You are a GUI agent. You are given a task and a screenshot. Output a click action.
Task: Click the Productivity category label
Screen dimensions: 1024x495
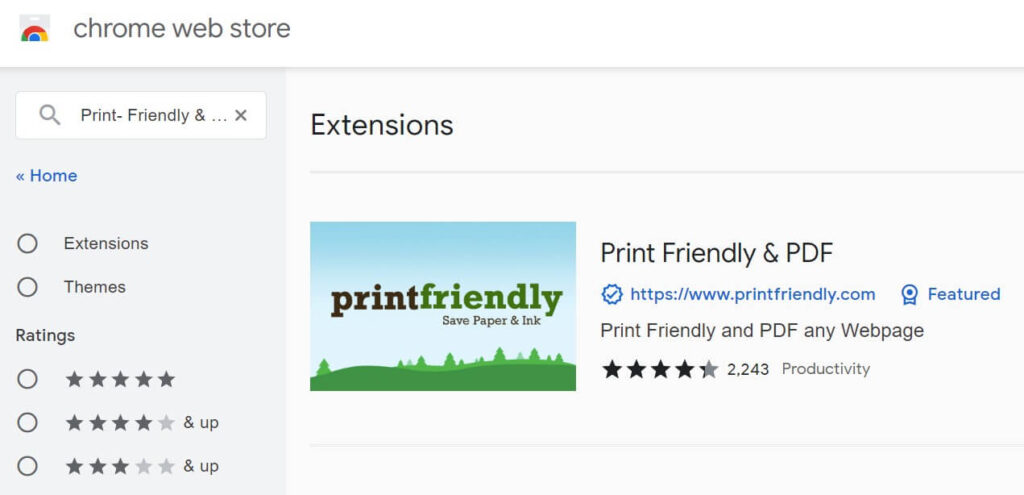(x=825, y=369)
